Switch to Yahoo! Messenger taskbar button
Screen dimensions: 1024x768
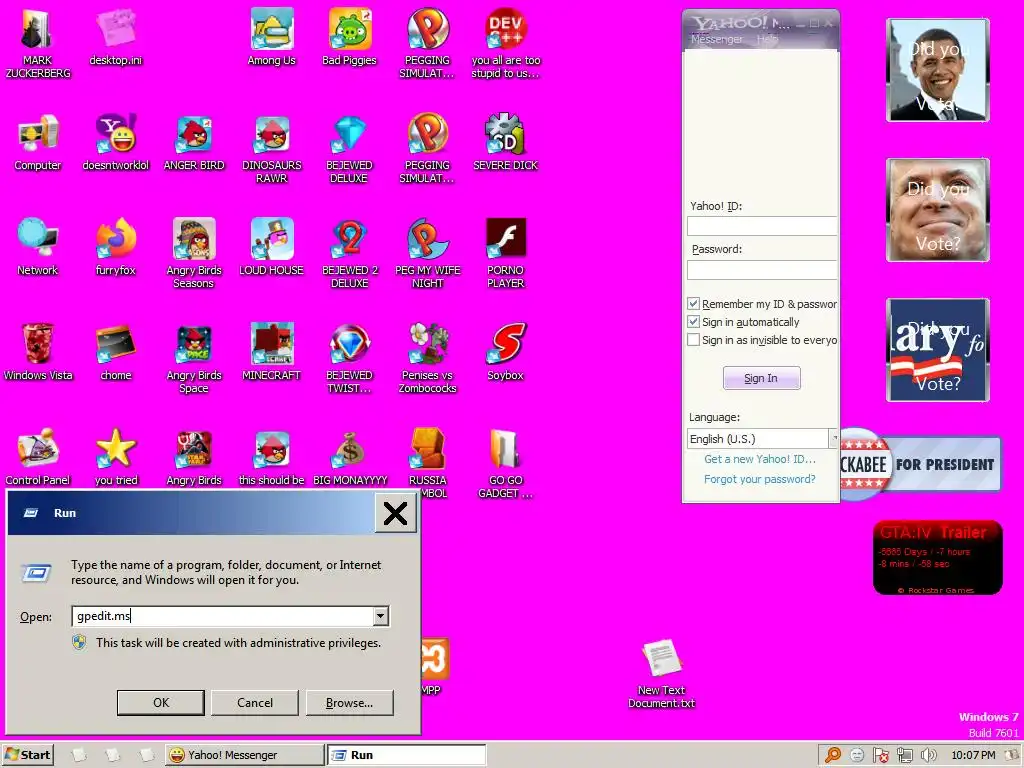click(244, 755)
